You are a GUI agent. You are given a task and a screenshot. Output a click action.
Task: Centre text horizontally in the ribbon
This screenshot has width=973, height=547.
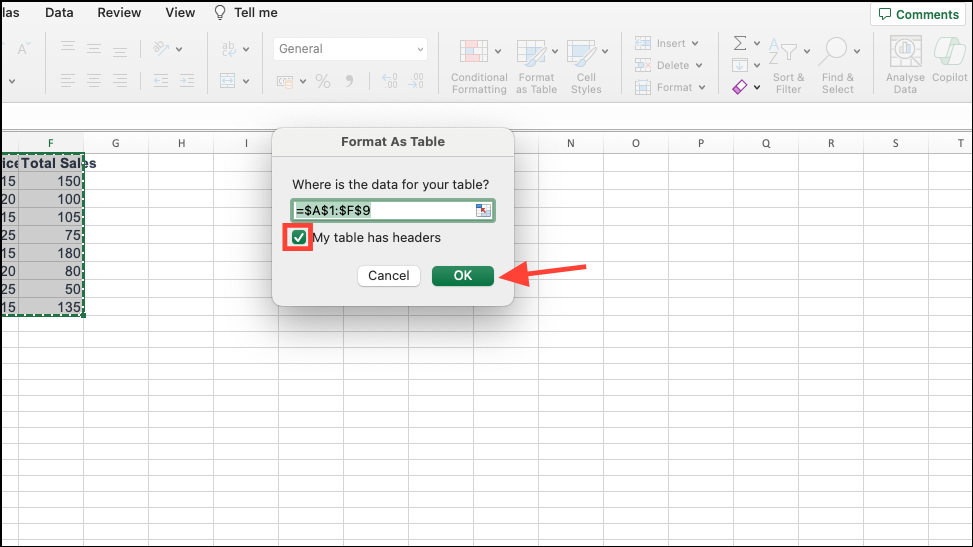coord(94,81)
